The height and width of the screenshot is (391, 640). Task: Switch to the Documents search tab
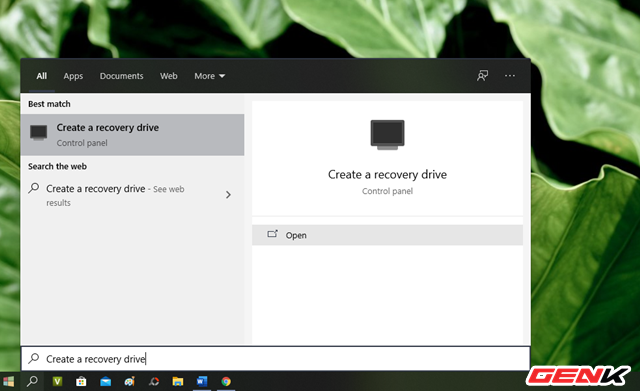(122, 76)
